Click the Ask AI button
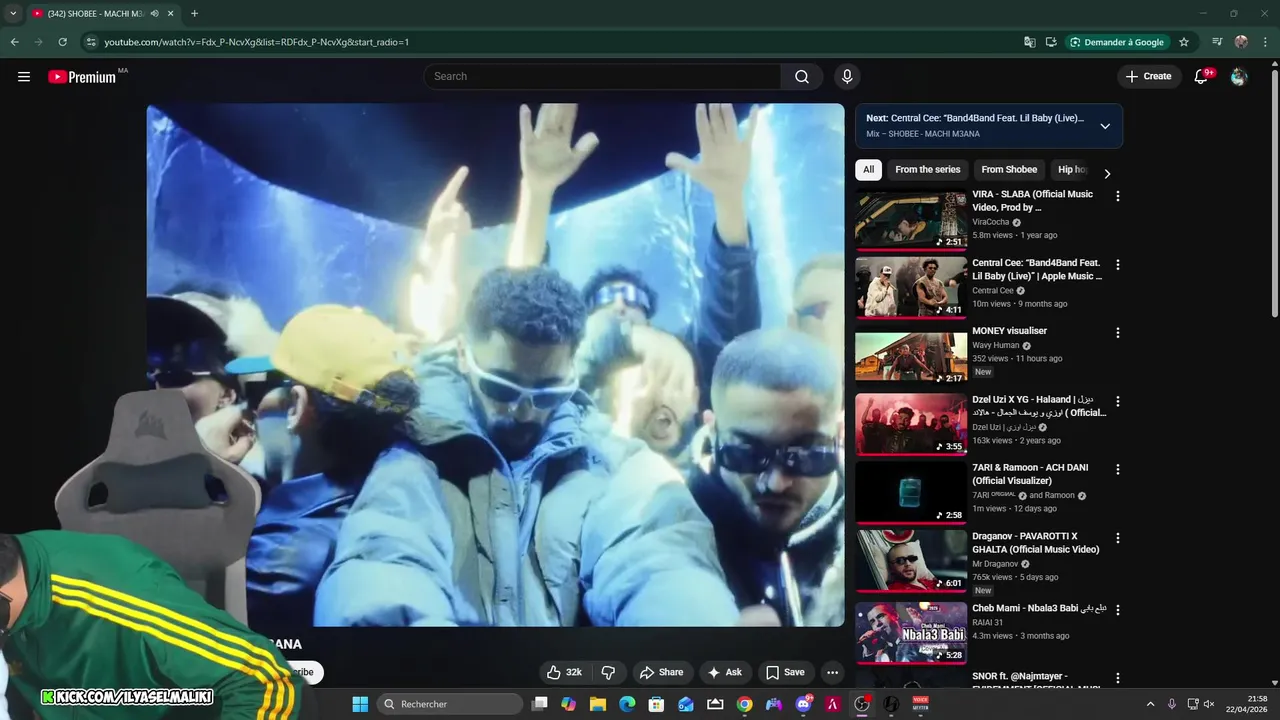Image resolution: width=1280 pixels, height=720 pixels. tap(725, 672)
